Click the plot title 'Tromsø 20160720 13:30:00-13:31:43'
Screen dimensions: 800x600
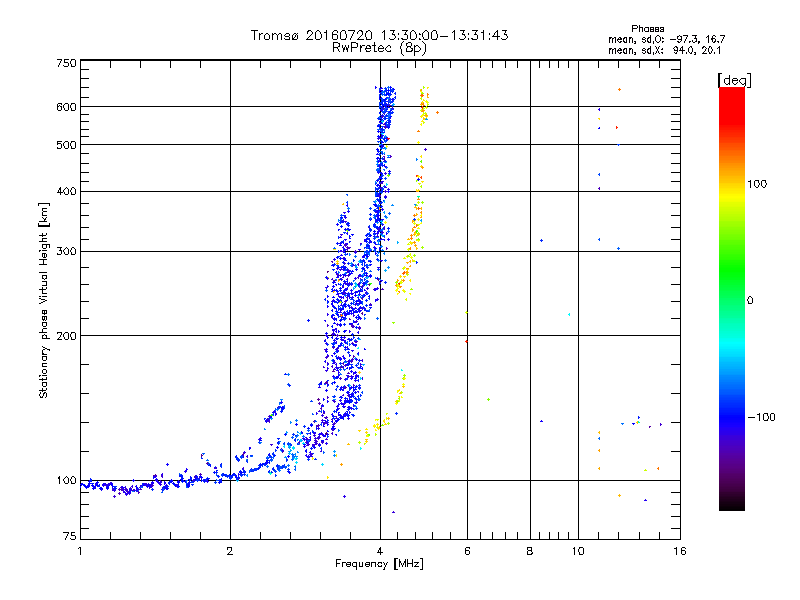[379, 35]
